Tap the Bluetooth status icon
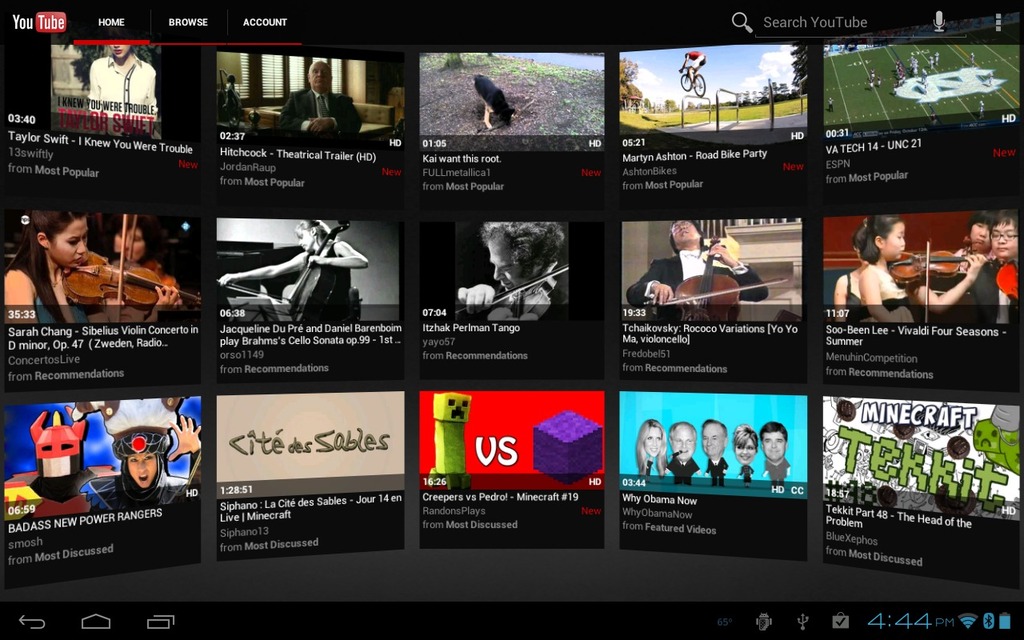 coord(988,620)
